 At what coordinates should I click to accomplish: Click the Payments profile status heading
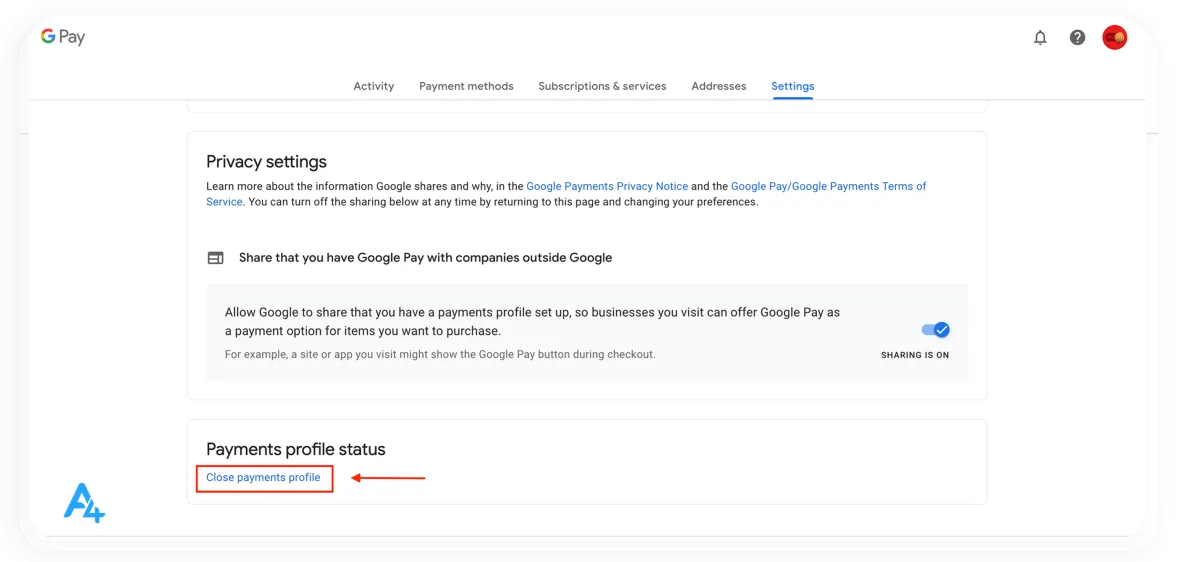296,449
